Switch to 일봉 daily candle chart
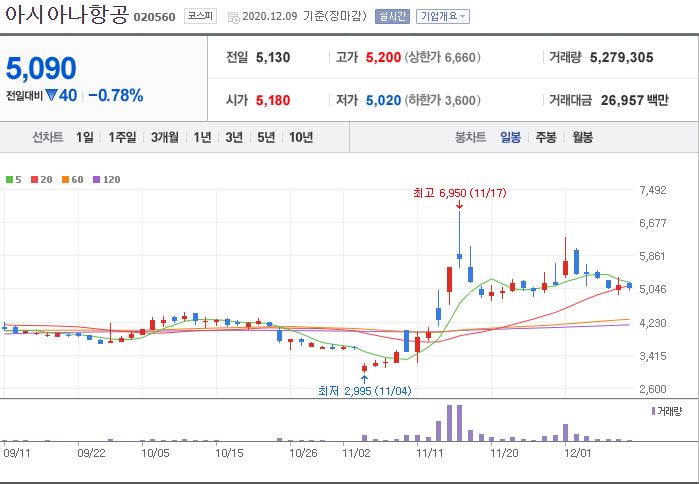699x484 pixels. [510, 137]
